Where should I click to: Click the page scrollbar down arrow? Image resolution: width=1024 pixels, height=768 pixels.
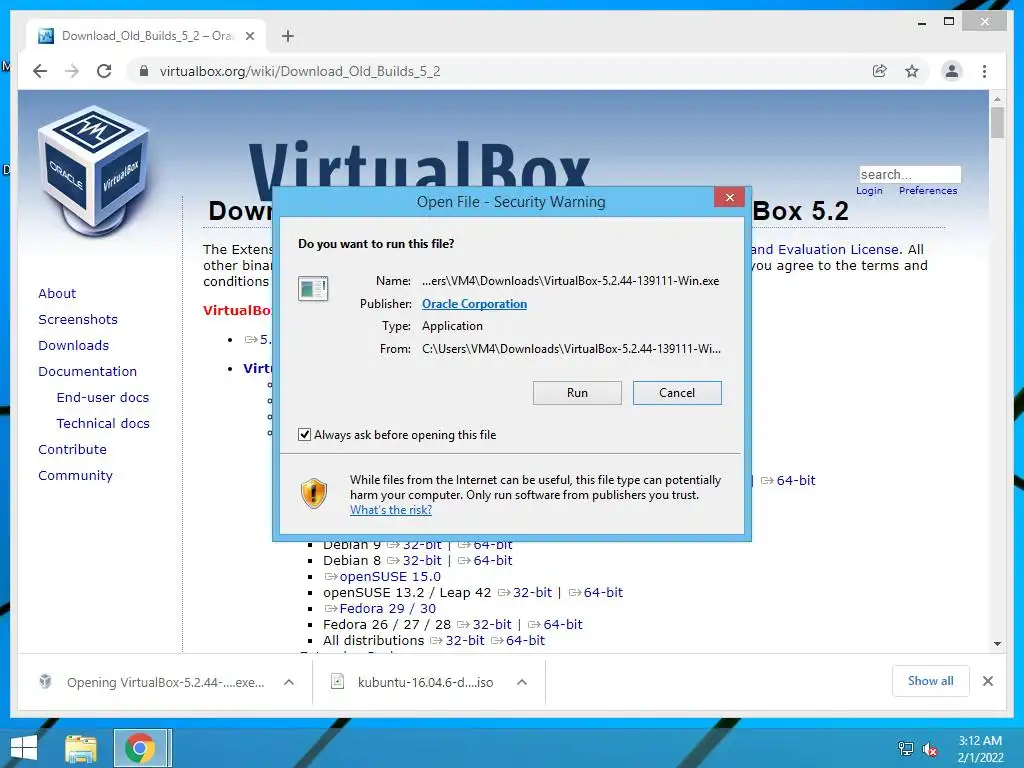tap(997, 644)
